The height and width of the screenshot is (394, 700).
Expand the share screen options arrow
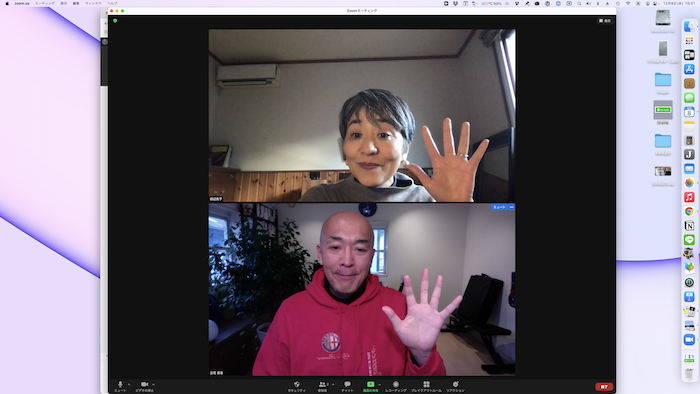point(379,384)
